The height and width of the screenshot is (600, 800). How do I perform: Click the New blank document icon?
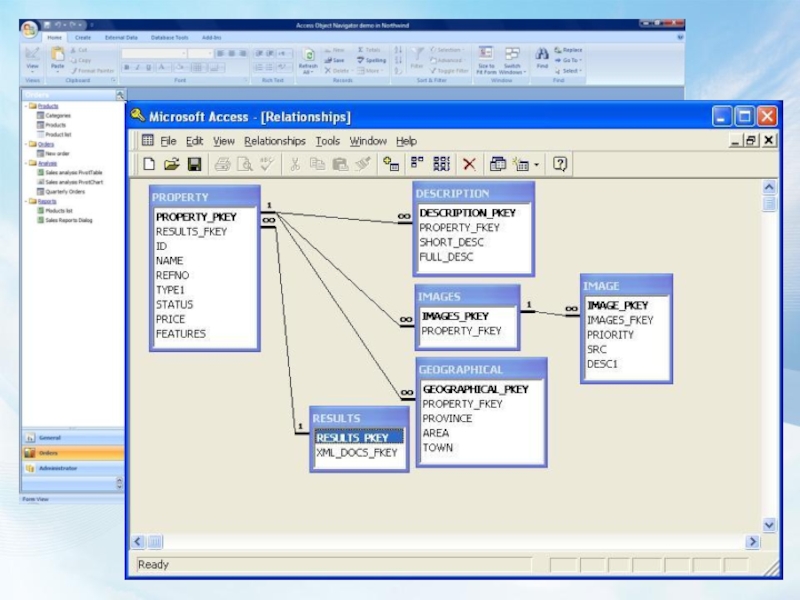149,165
